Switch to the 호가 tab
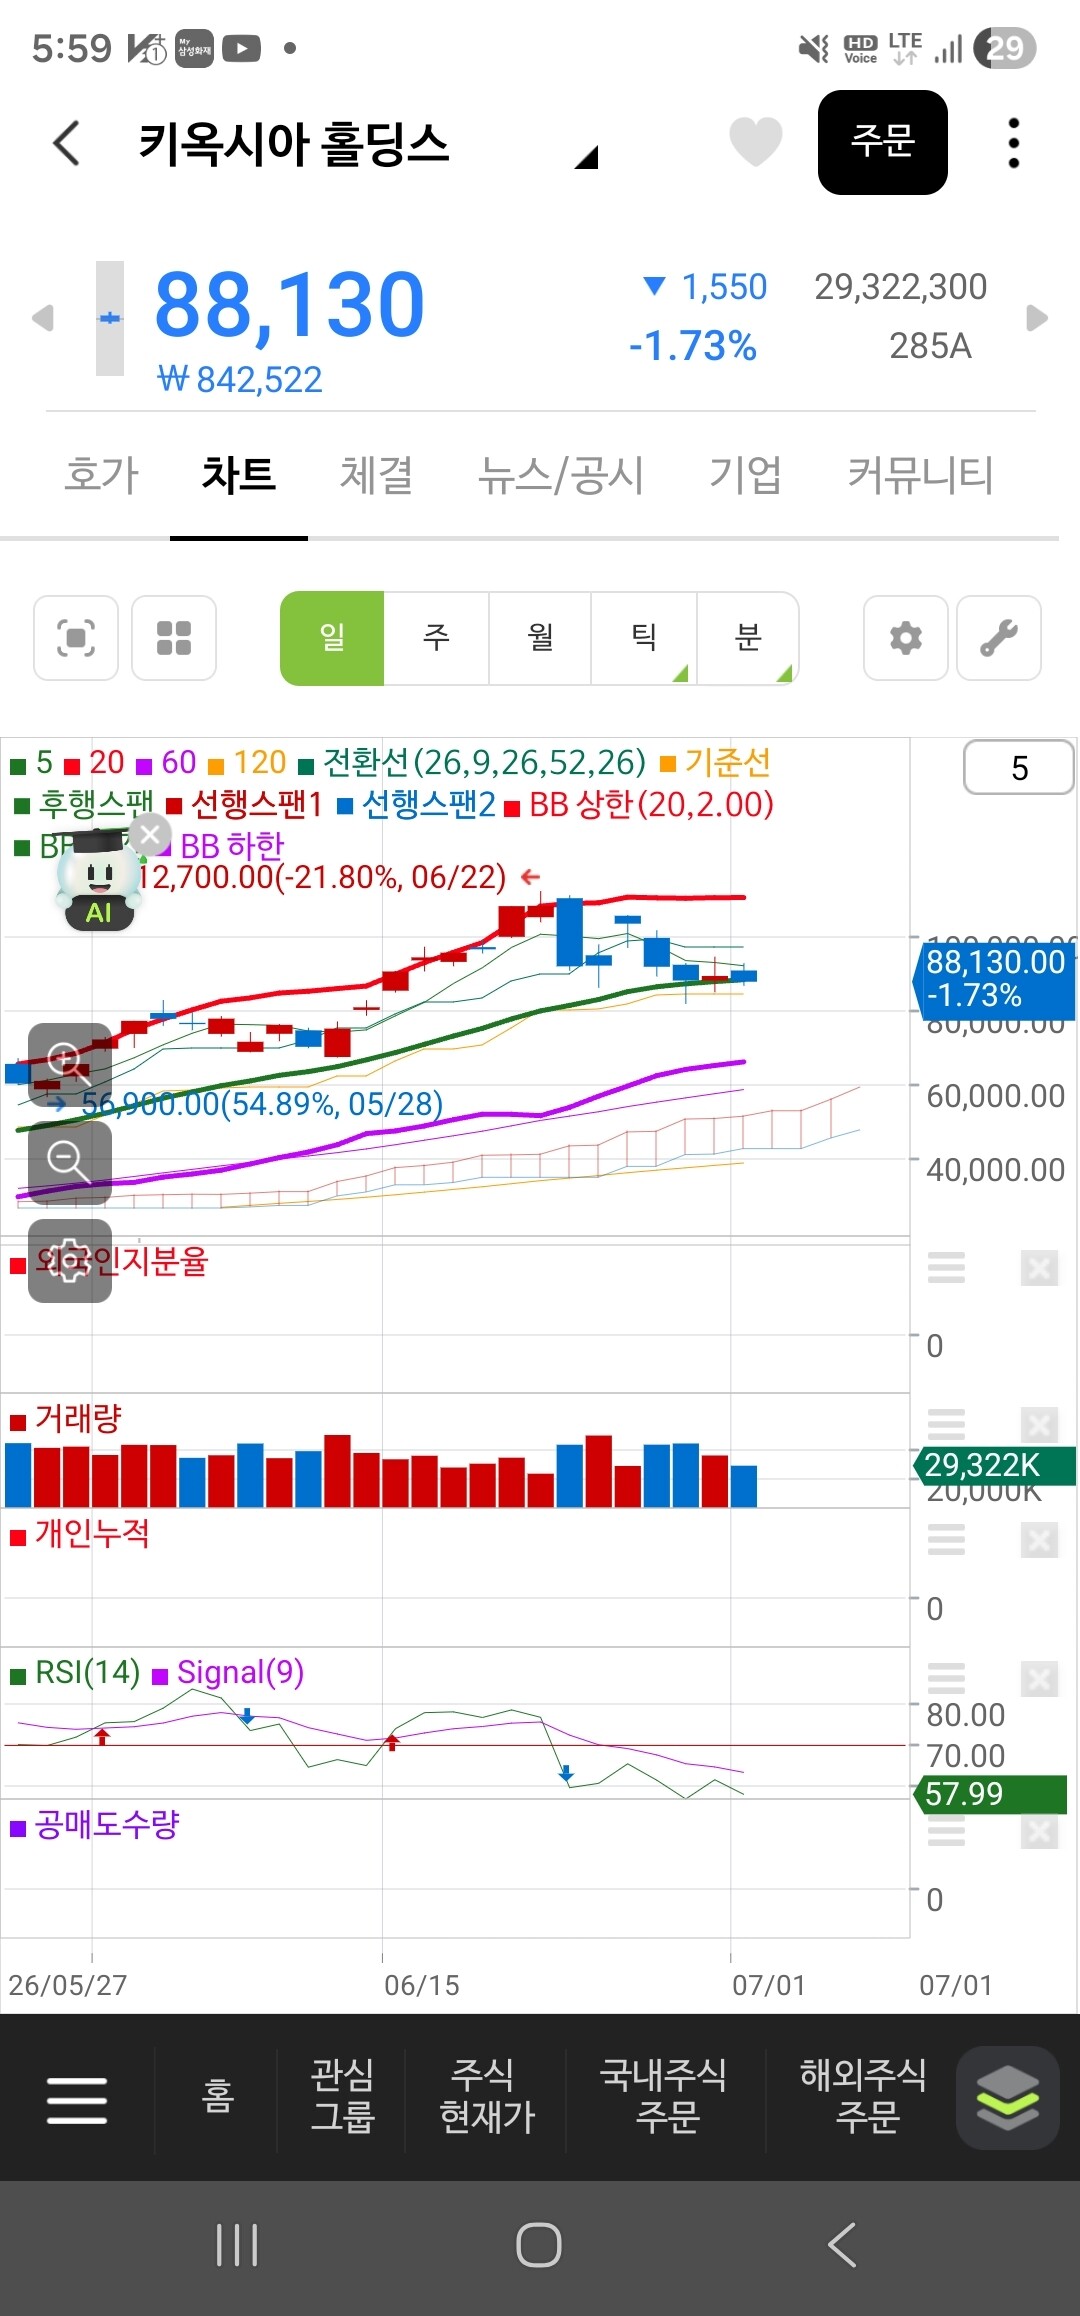The width and height of the screenshot is (1080, 2316). tap(101, 474)
